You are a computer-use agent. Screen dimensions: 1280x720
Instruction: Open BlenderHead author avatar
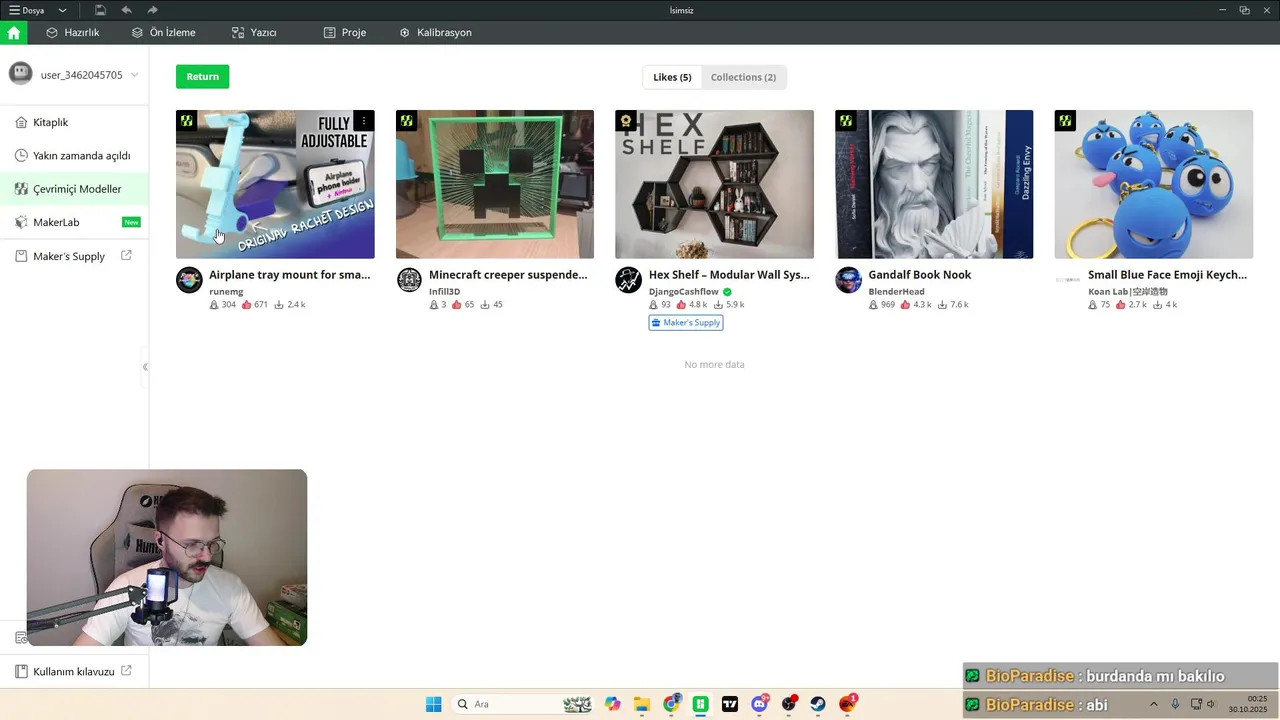point(848,280)
